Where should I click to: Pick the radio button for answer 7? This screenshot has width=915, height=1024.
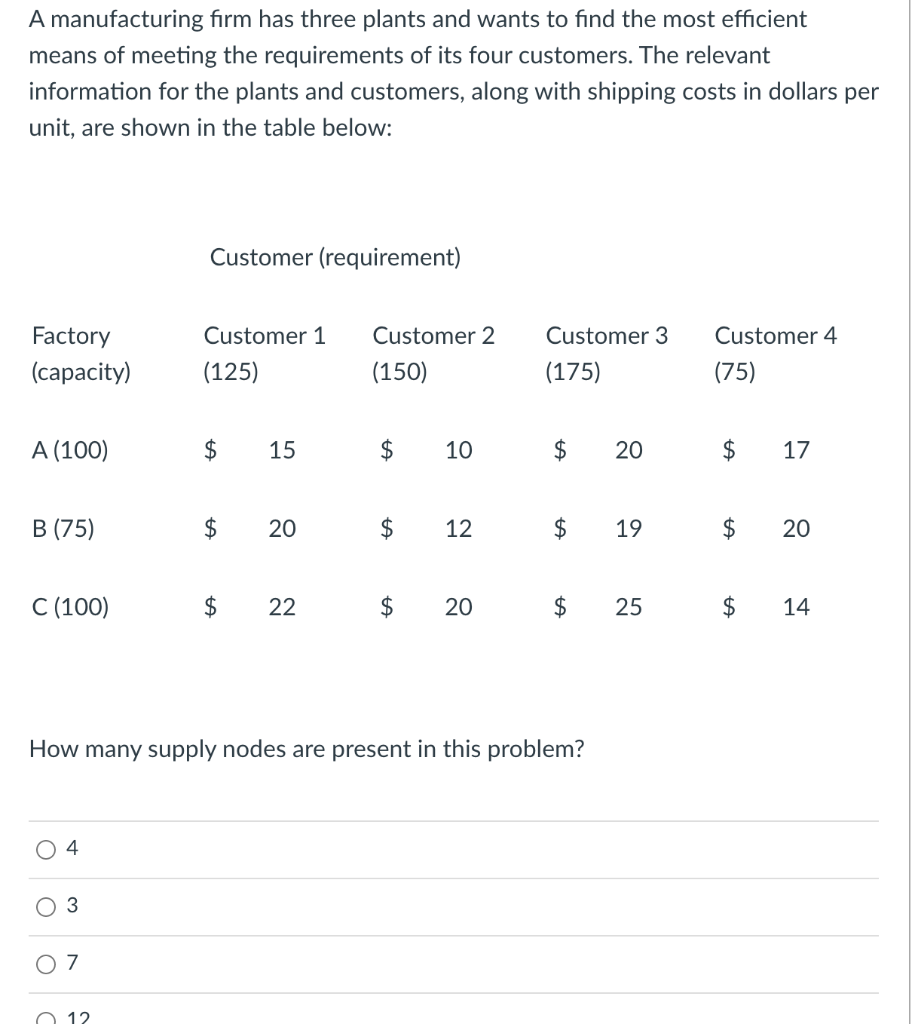[46, 964]
